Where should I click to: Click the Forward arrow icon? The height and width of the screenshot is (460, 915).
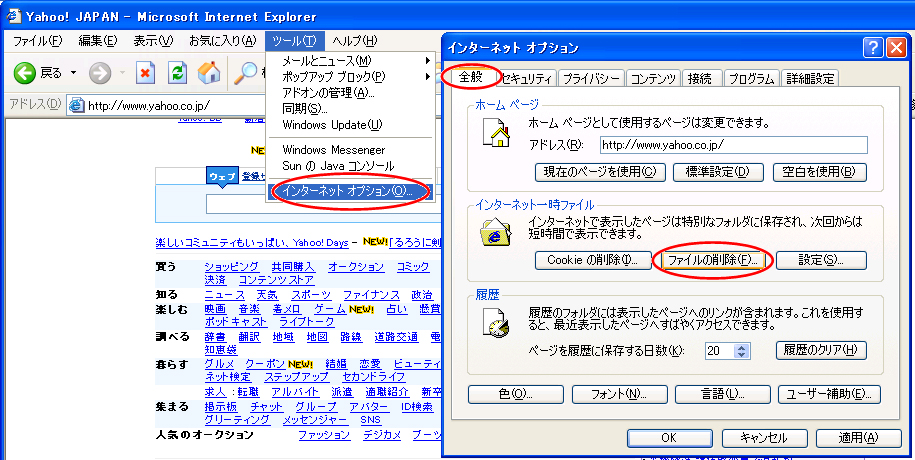(x=99, y=73)
